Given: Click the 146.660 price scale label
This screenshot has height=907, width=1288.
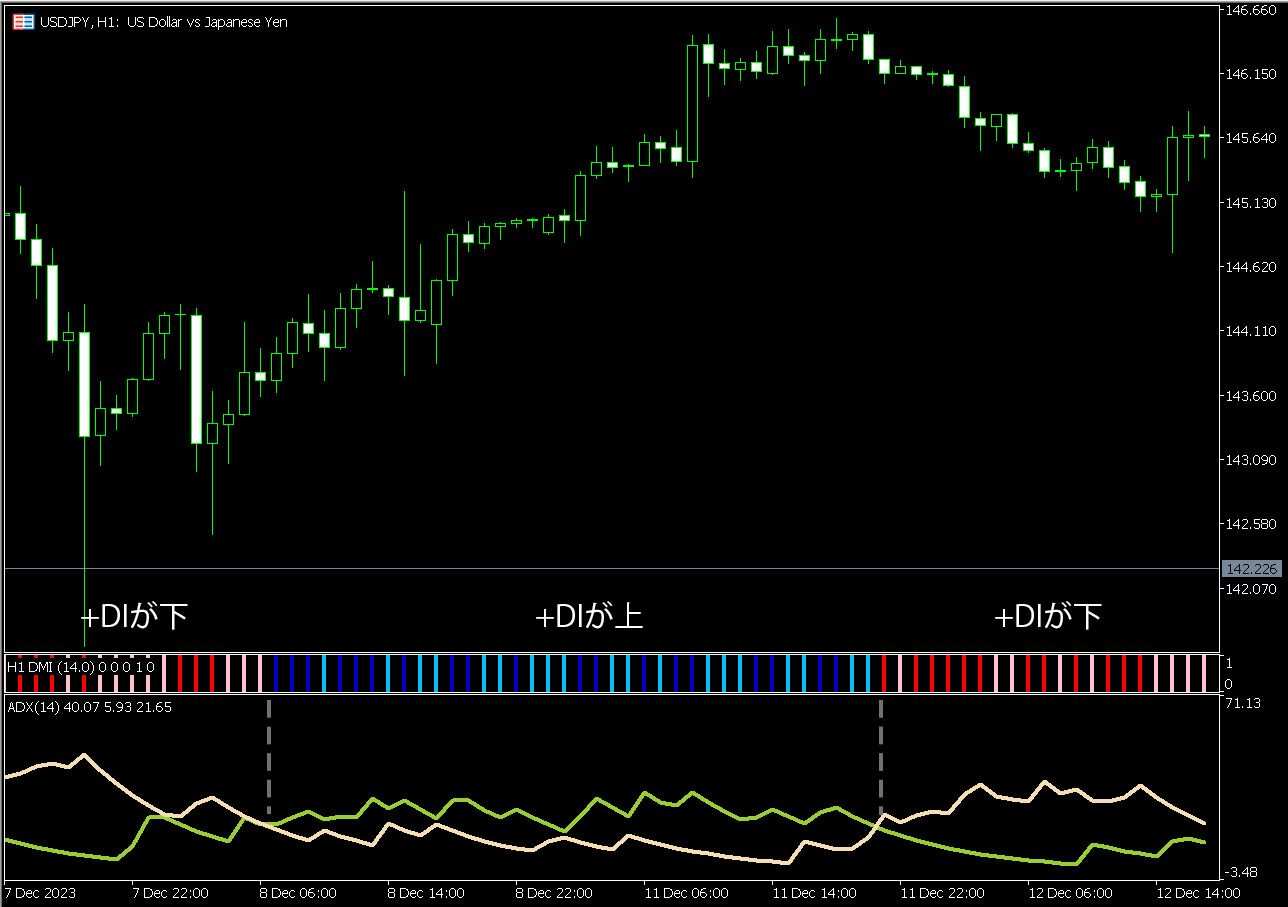Looking at the screenshot, I should [1251, 10].
